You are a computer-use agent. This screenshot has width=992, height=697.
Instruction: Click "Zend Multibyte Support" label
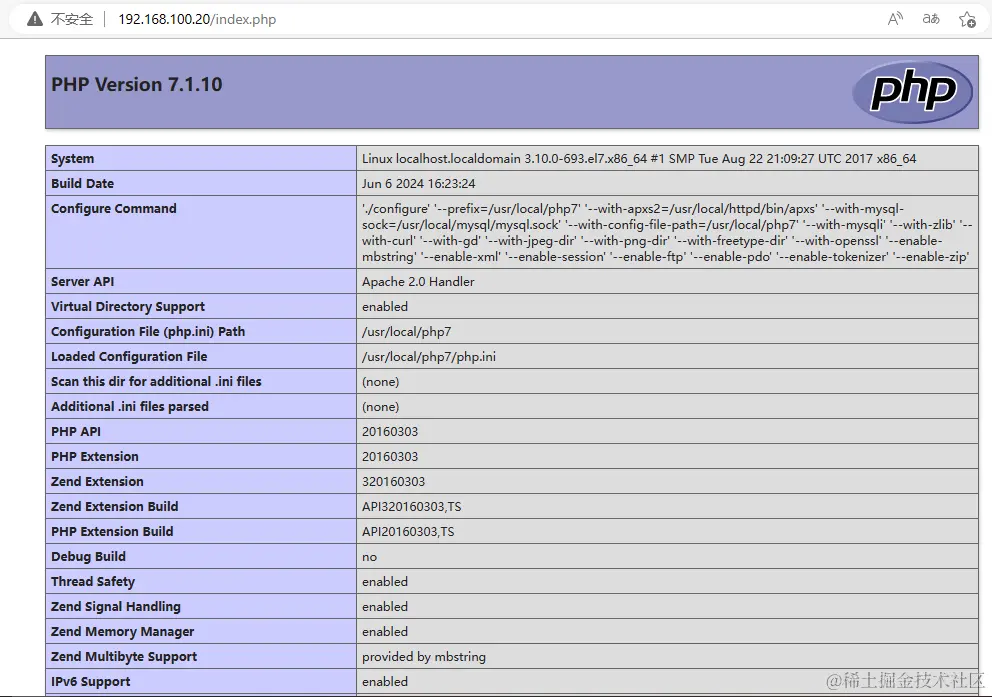pos(124,657)
